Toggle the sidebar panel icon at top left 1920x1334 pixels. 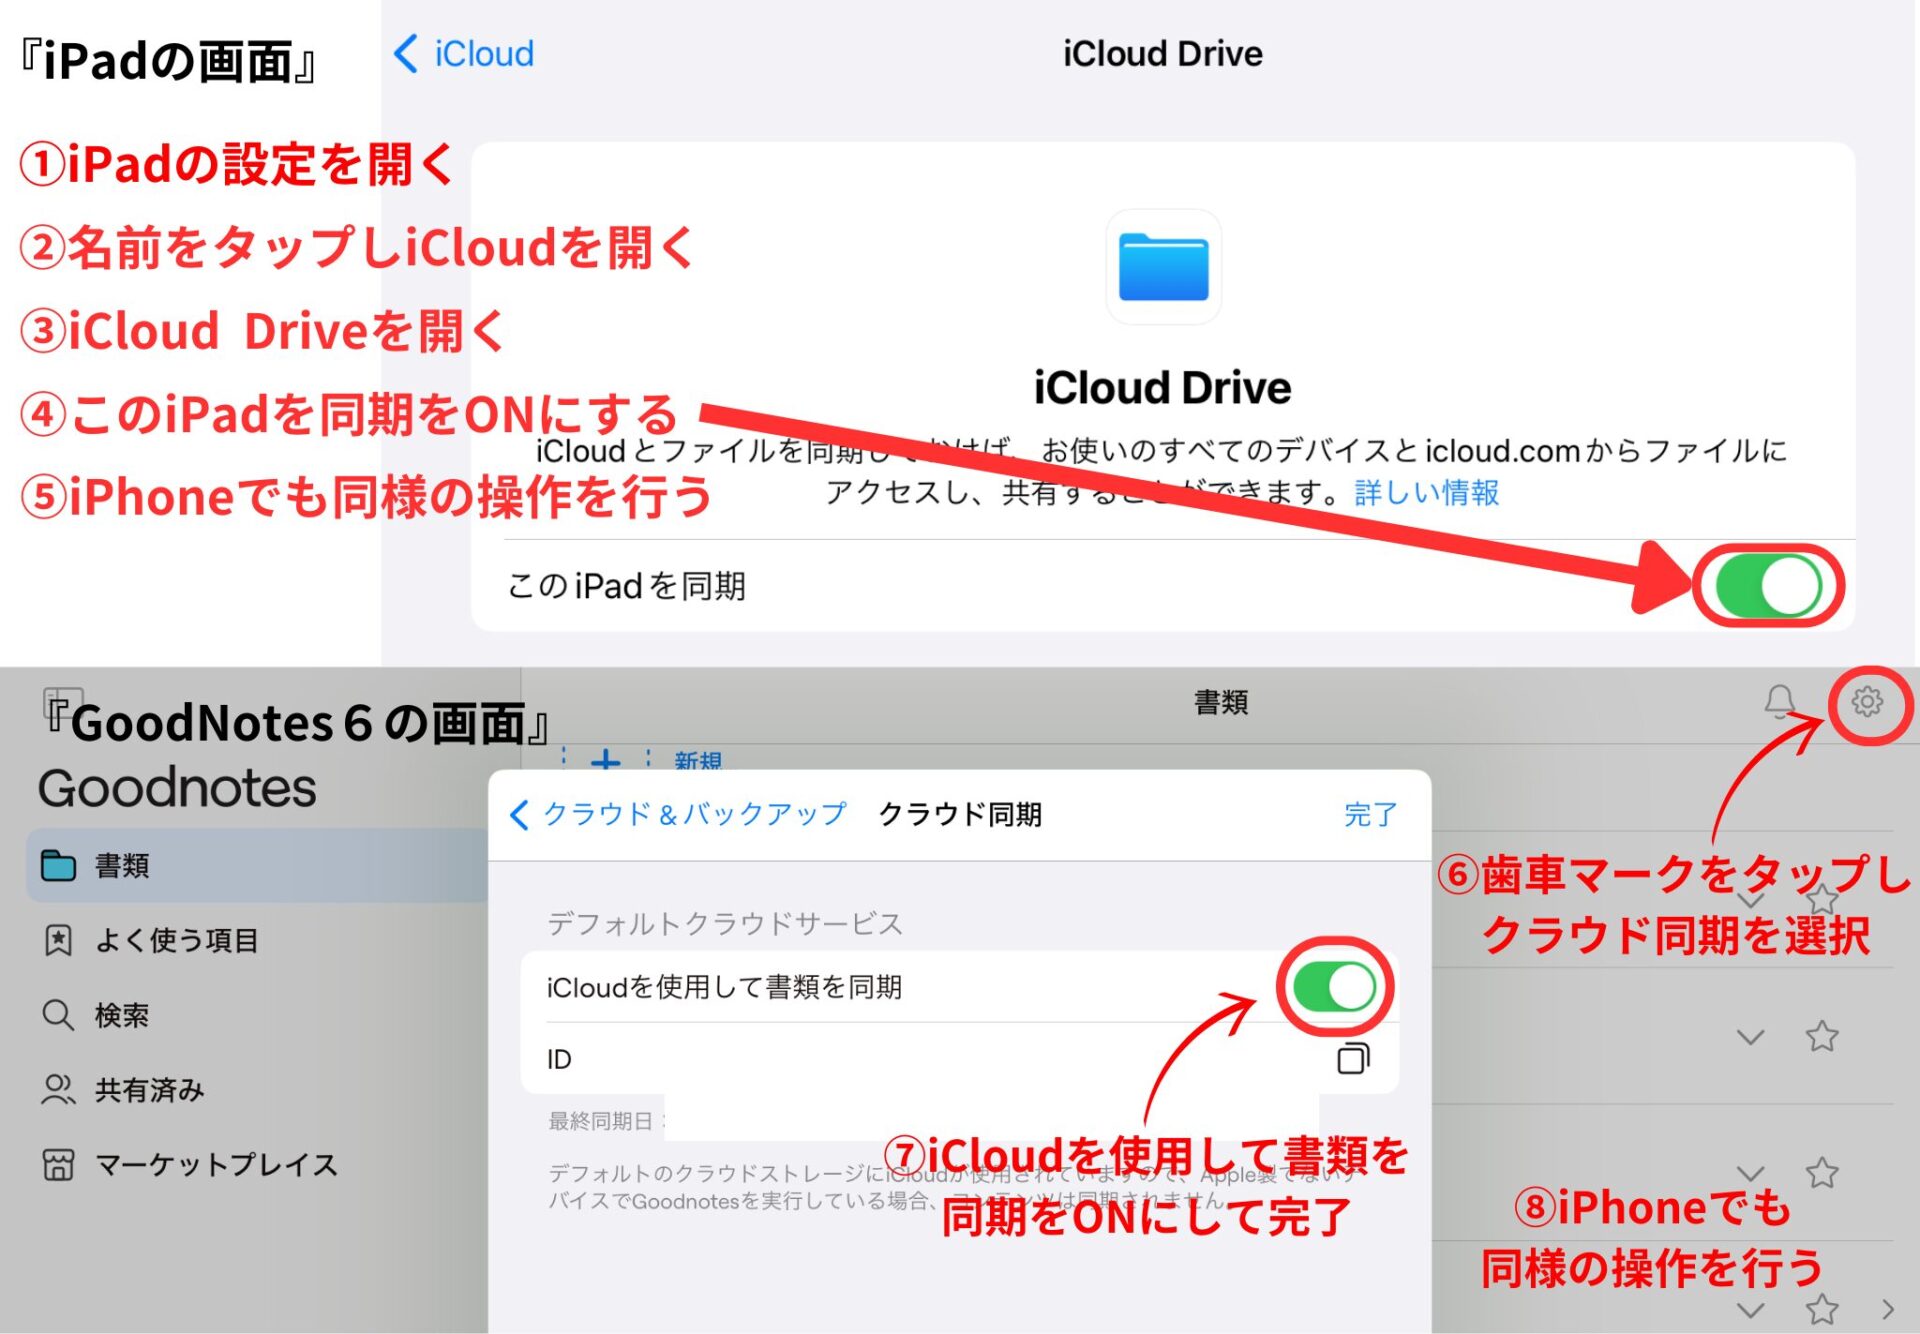click(x=63, y=705)
